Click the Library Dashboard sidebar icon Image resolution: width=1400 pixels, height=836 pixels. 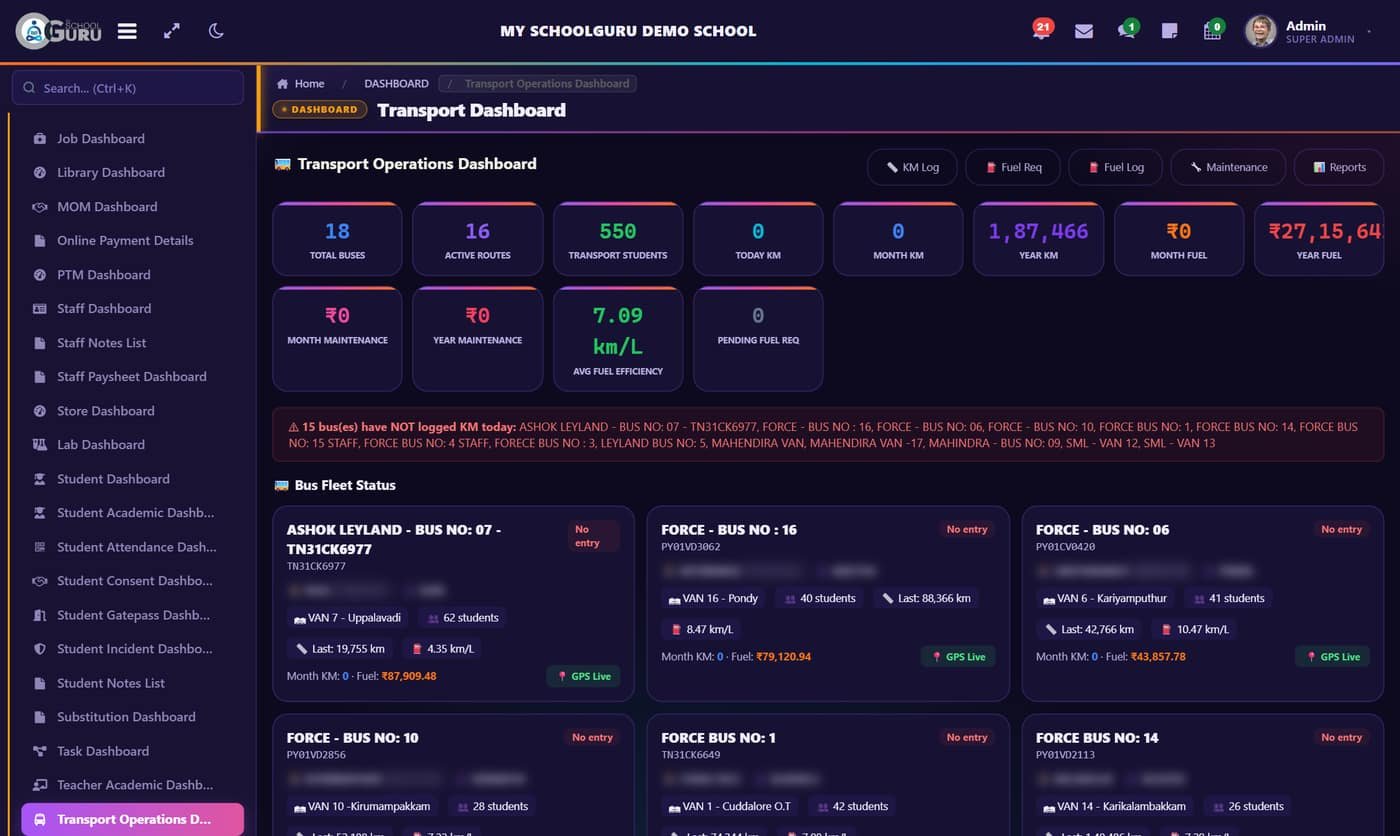[40, 173]
